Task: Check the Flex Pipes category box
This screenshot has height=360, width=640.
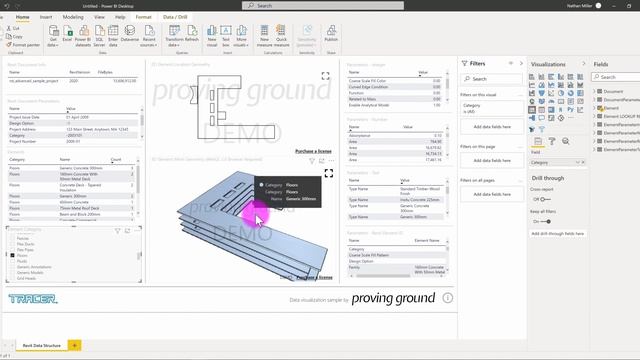Action: tap(12, 249)
